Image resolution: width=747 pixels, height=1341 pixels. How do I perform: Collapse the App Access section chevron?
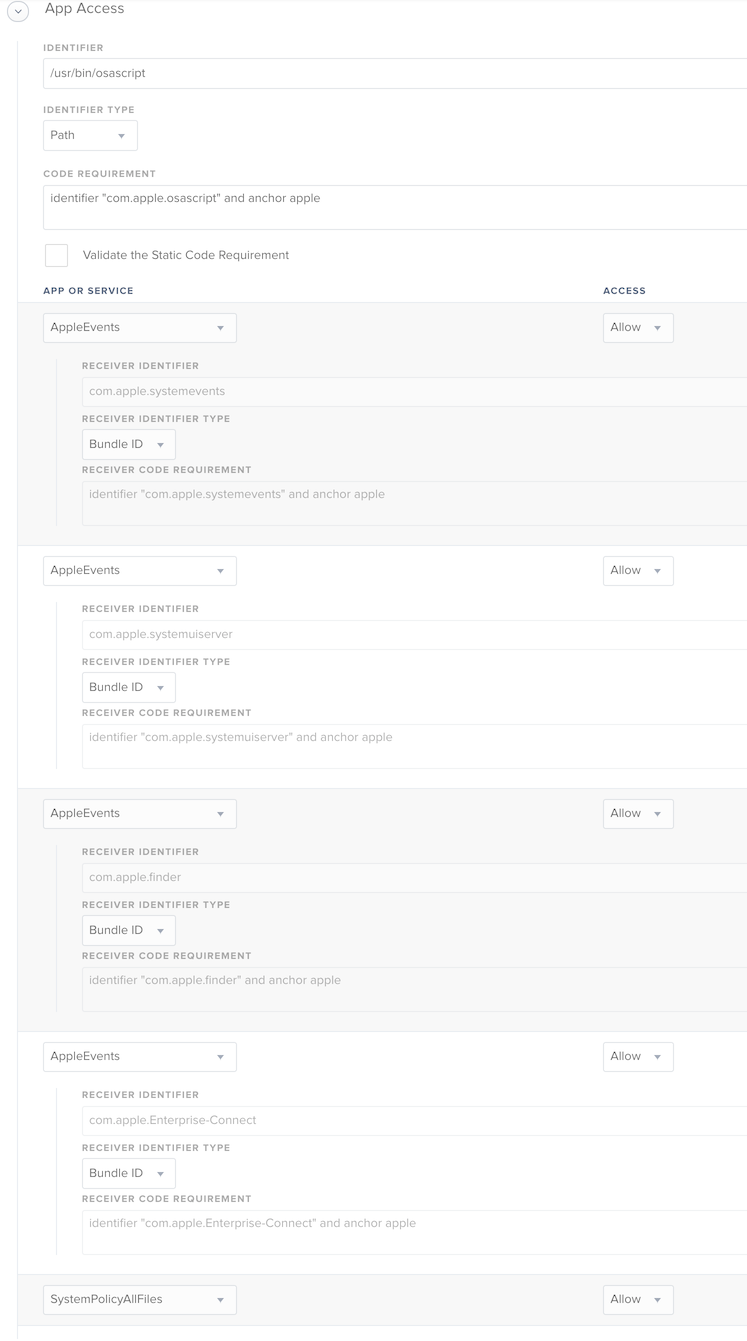[x=18, y=10]
